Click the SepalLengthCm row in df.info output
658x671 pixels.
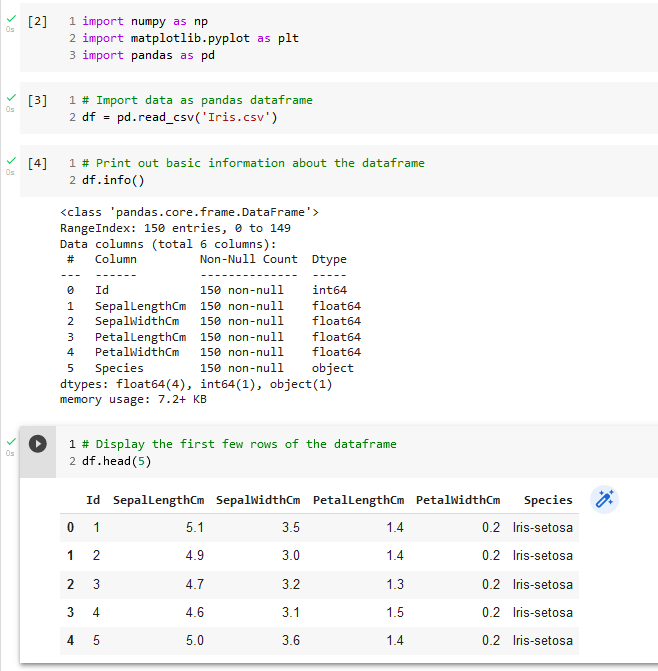(213, 306)
